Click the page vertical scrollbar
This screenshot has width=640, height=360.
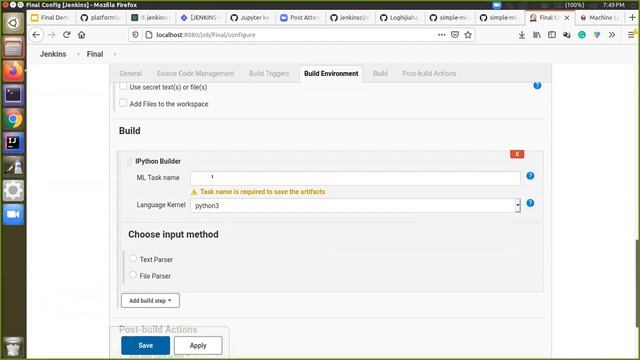637,284
